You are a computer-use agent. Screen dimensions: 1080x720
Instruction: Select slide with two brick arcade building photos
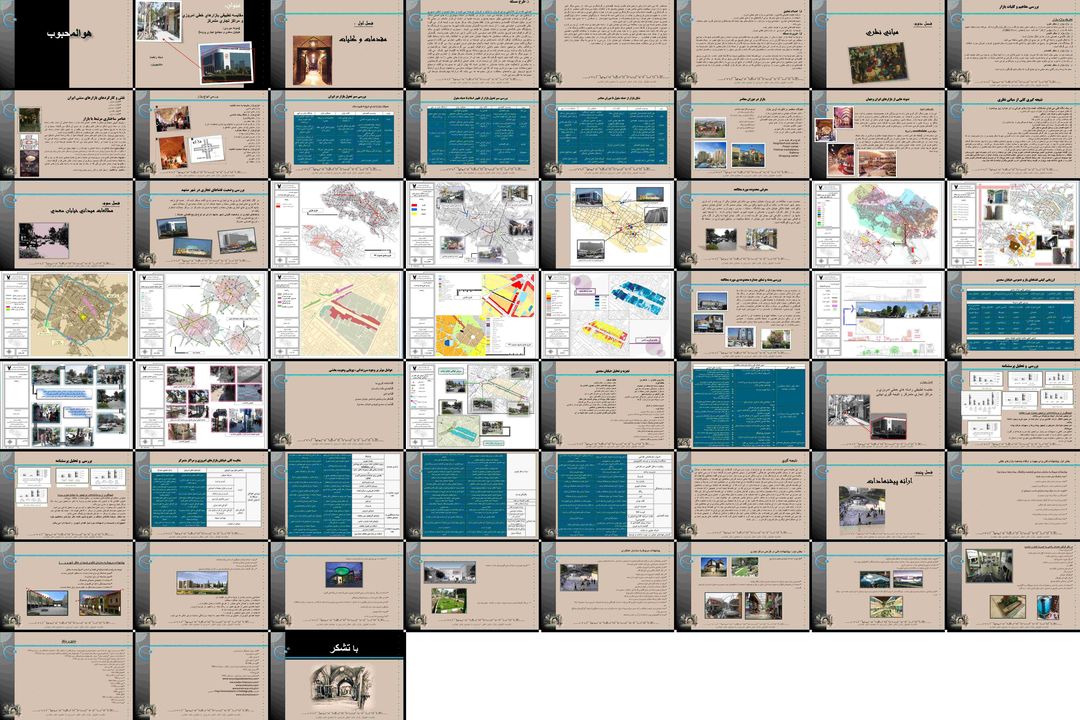click(67, 586)
